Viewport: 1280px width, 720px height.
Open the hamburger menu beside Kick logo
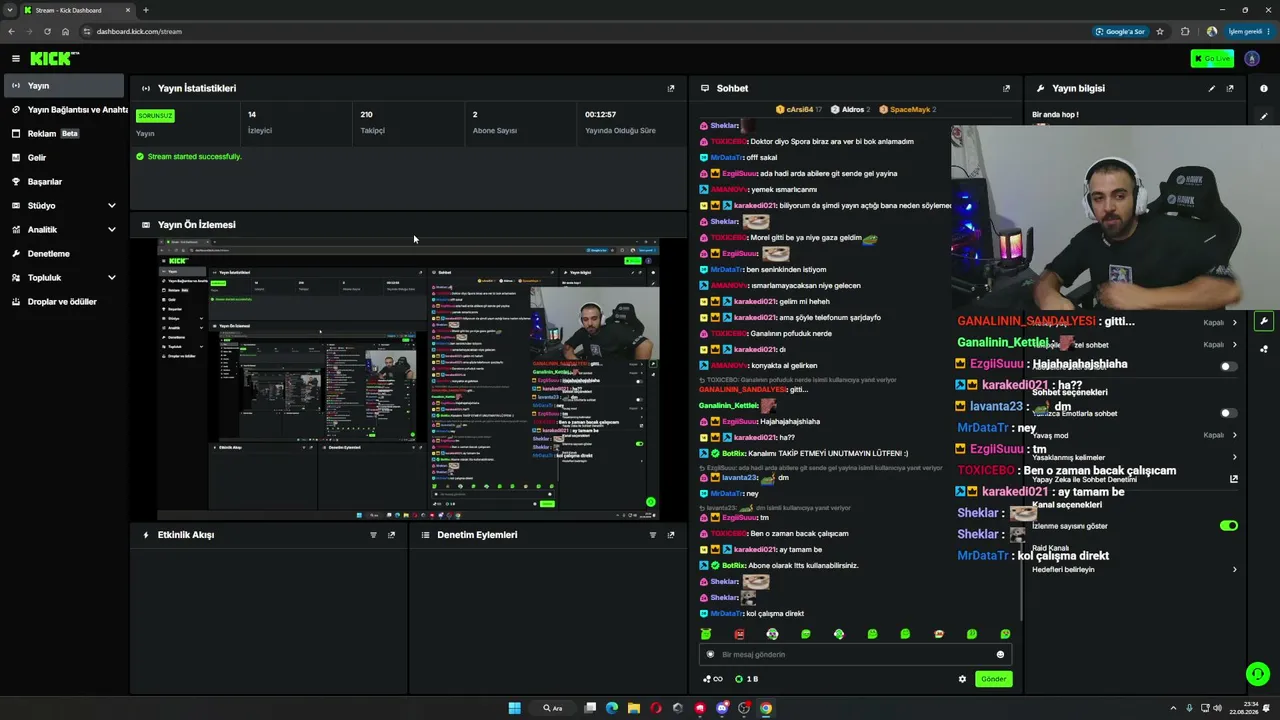pos(15,59)
